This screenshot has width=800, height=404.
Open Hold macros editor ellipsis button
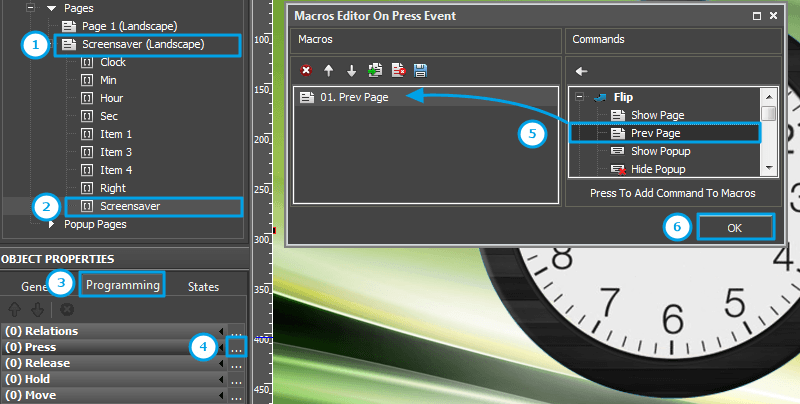pyautogui.click(x=236, y=380)
